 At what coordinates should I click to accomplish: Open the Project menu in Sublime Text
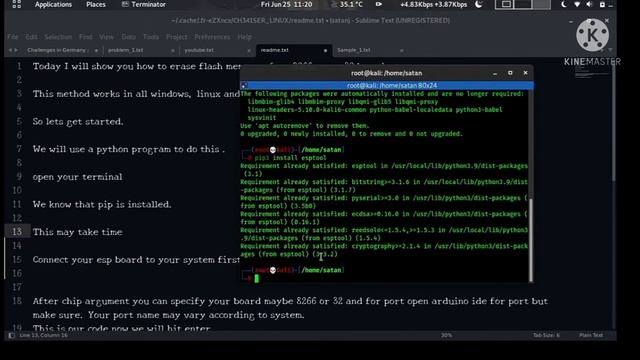(x=176, y=37)
